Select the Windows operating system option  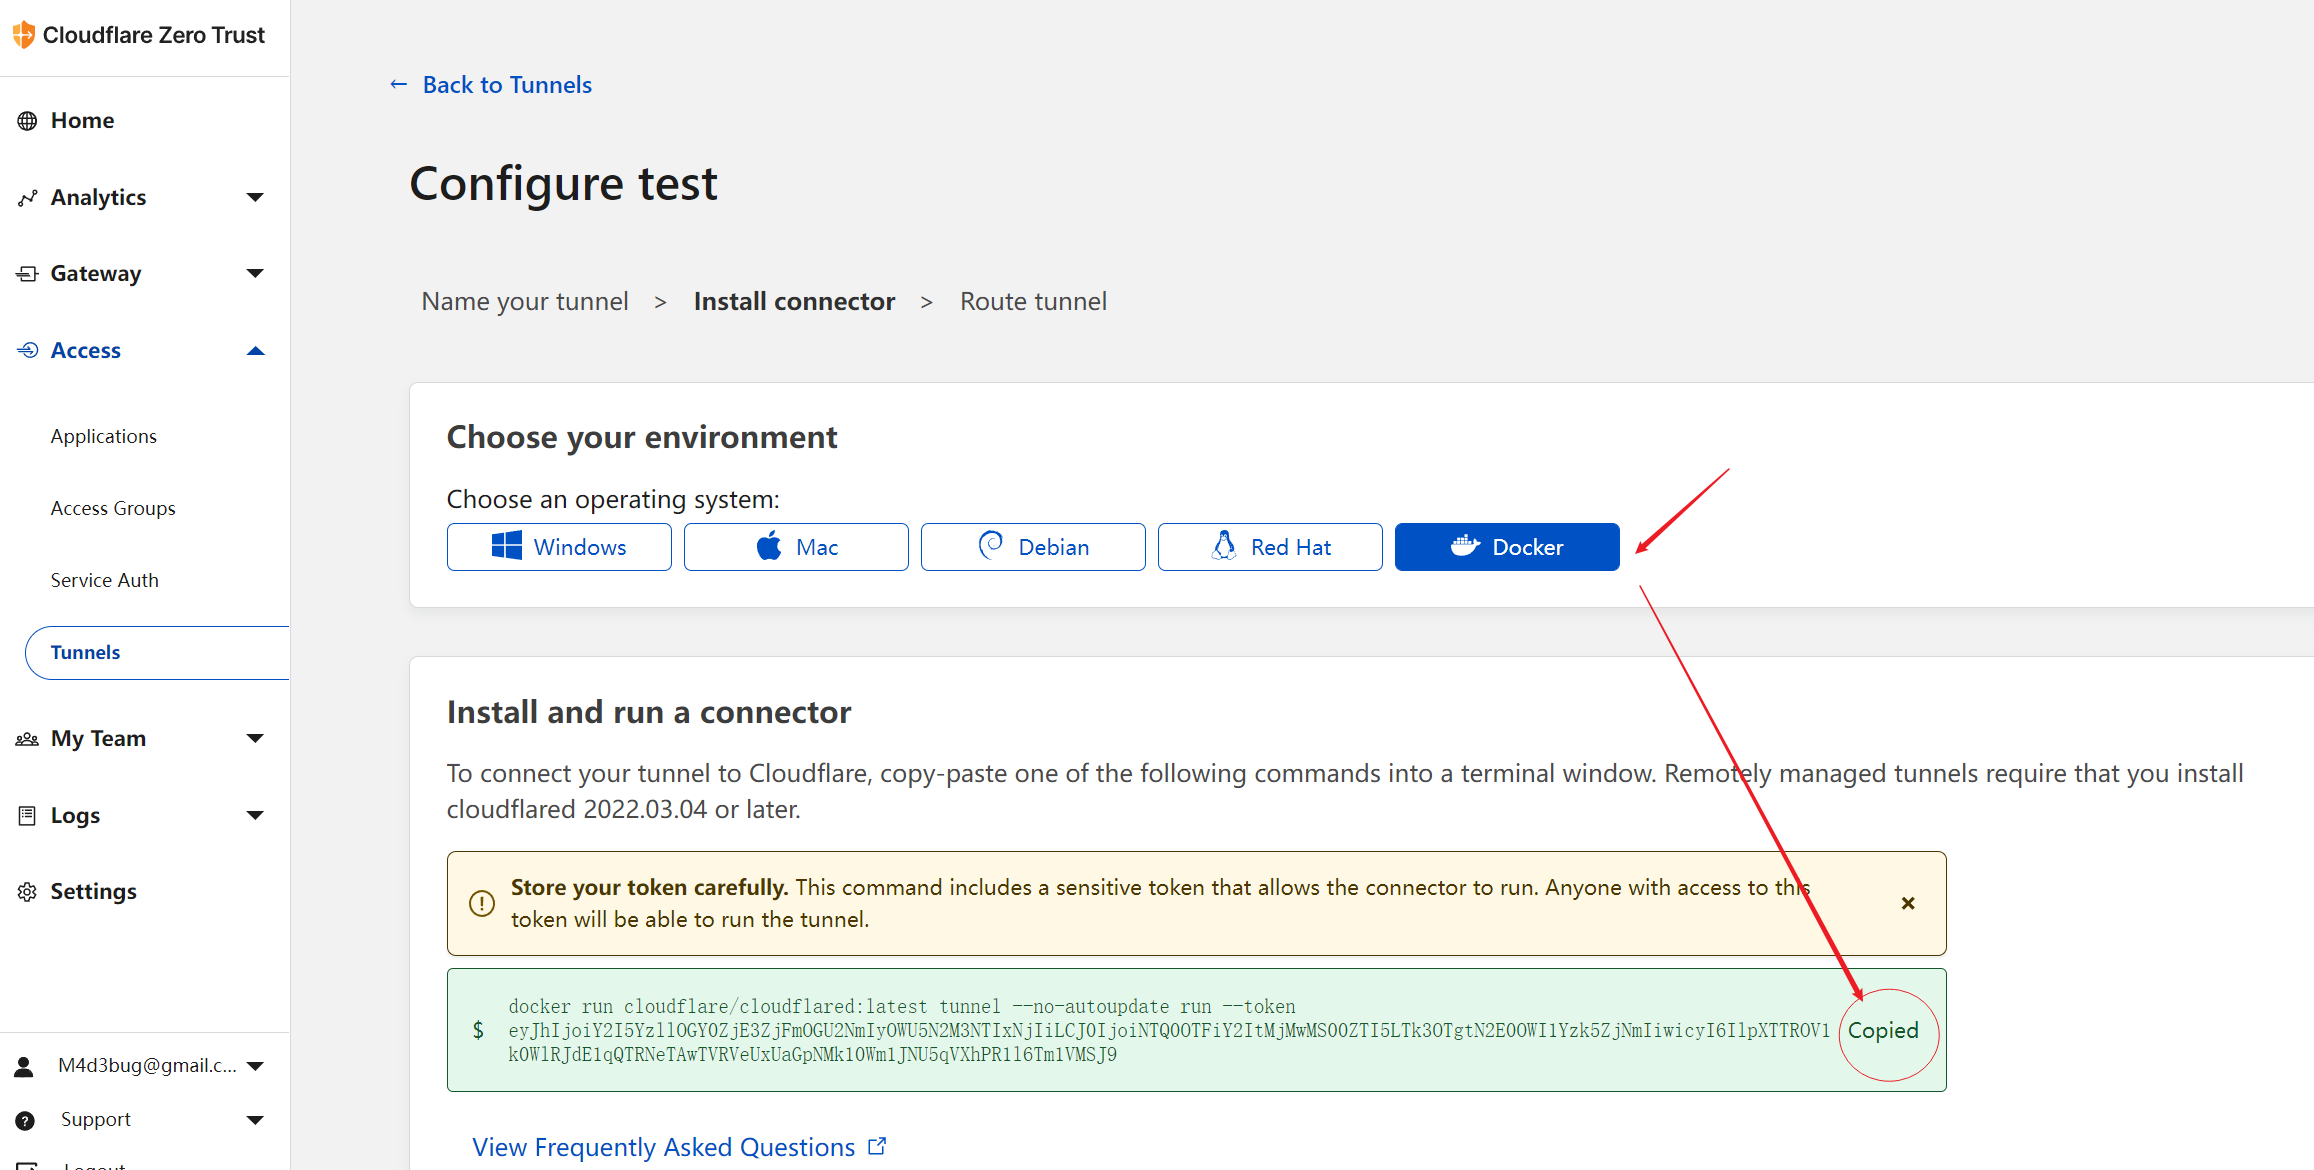(x=559, y=547)
